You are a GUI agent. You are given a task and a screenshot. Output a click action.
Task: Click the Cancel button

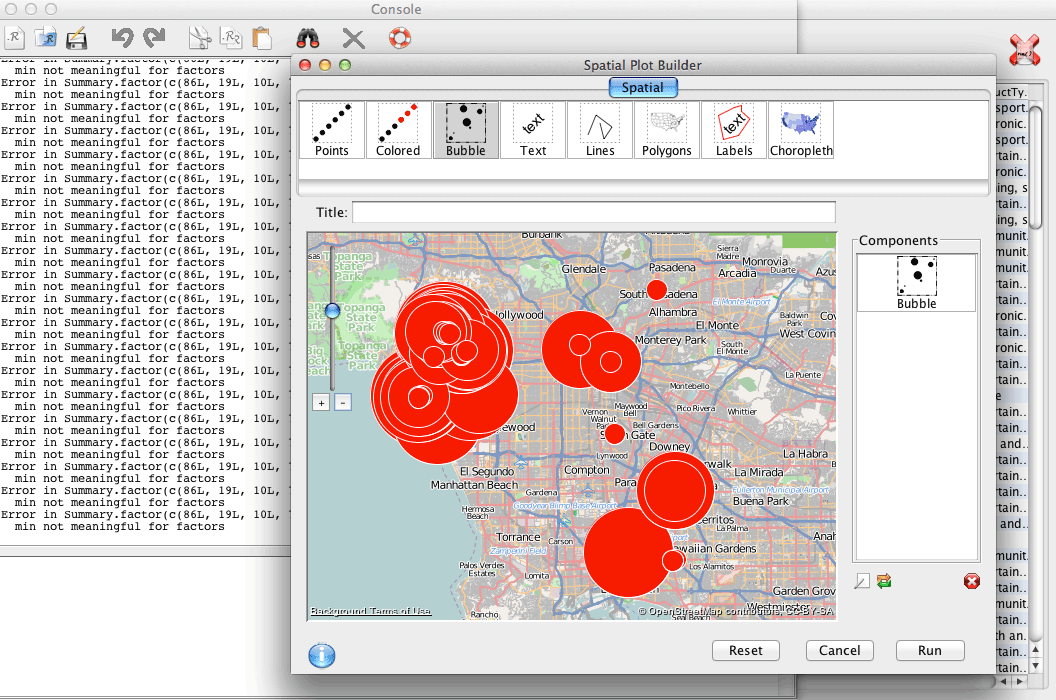tap(839, 650)
